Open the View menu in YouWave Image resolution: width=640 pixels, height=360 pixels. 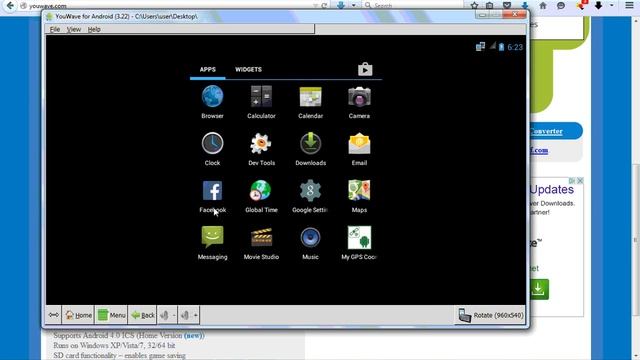tap(73, 29)
